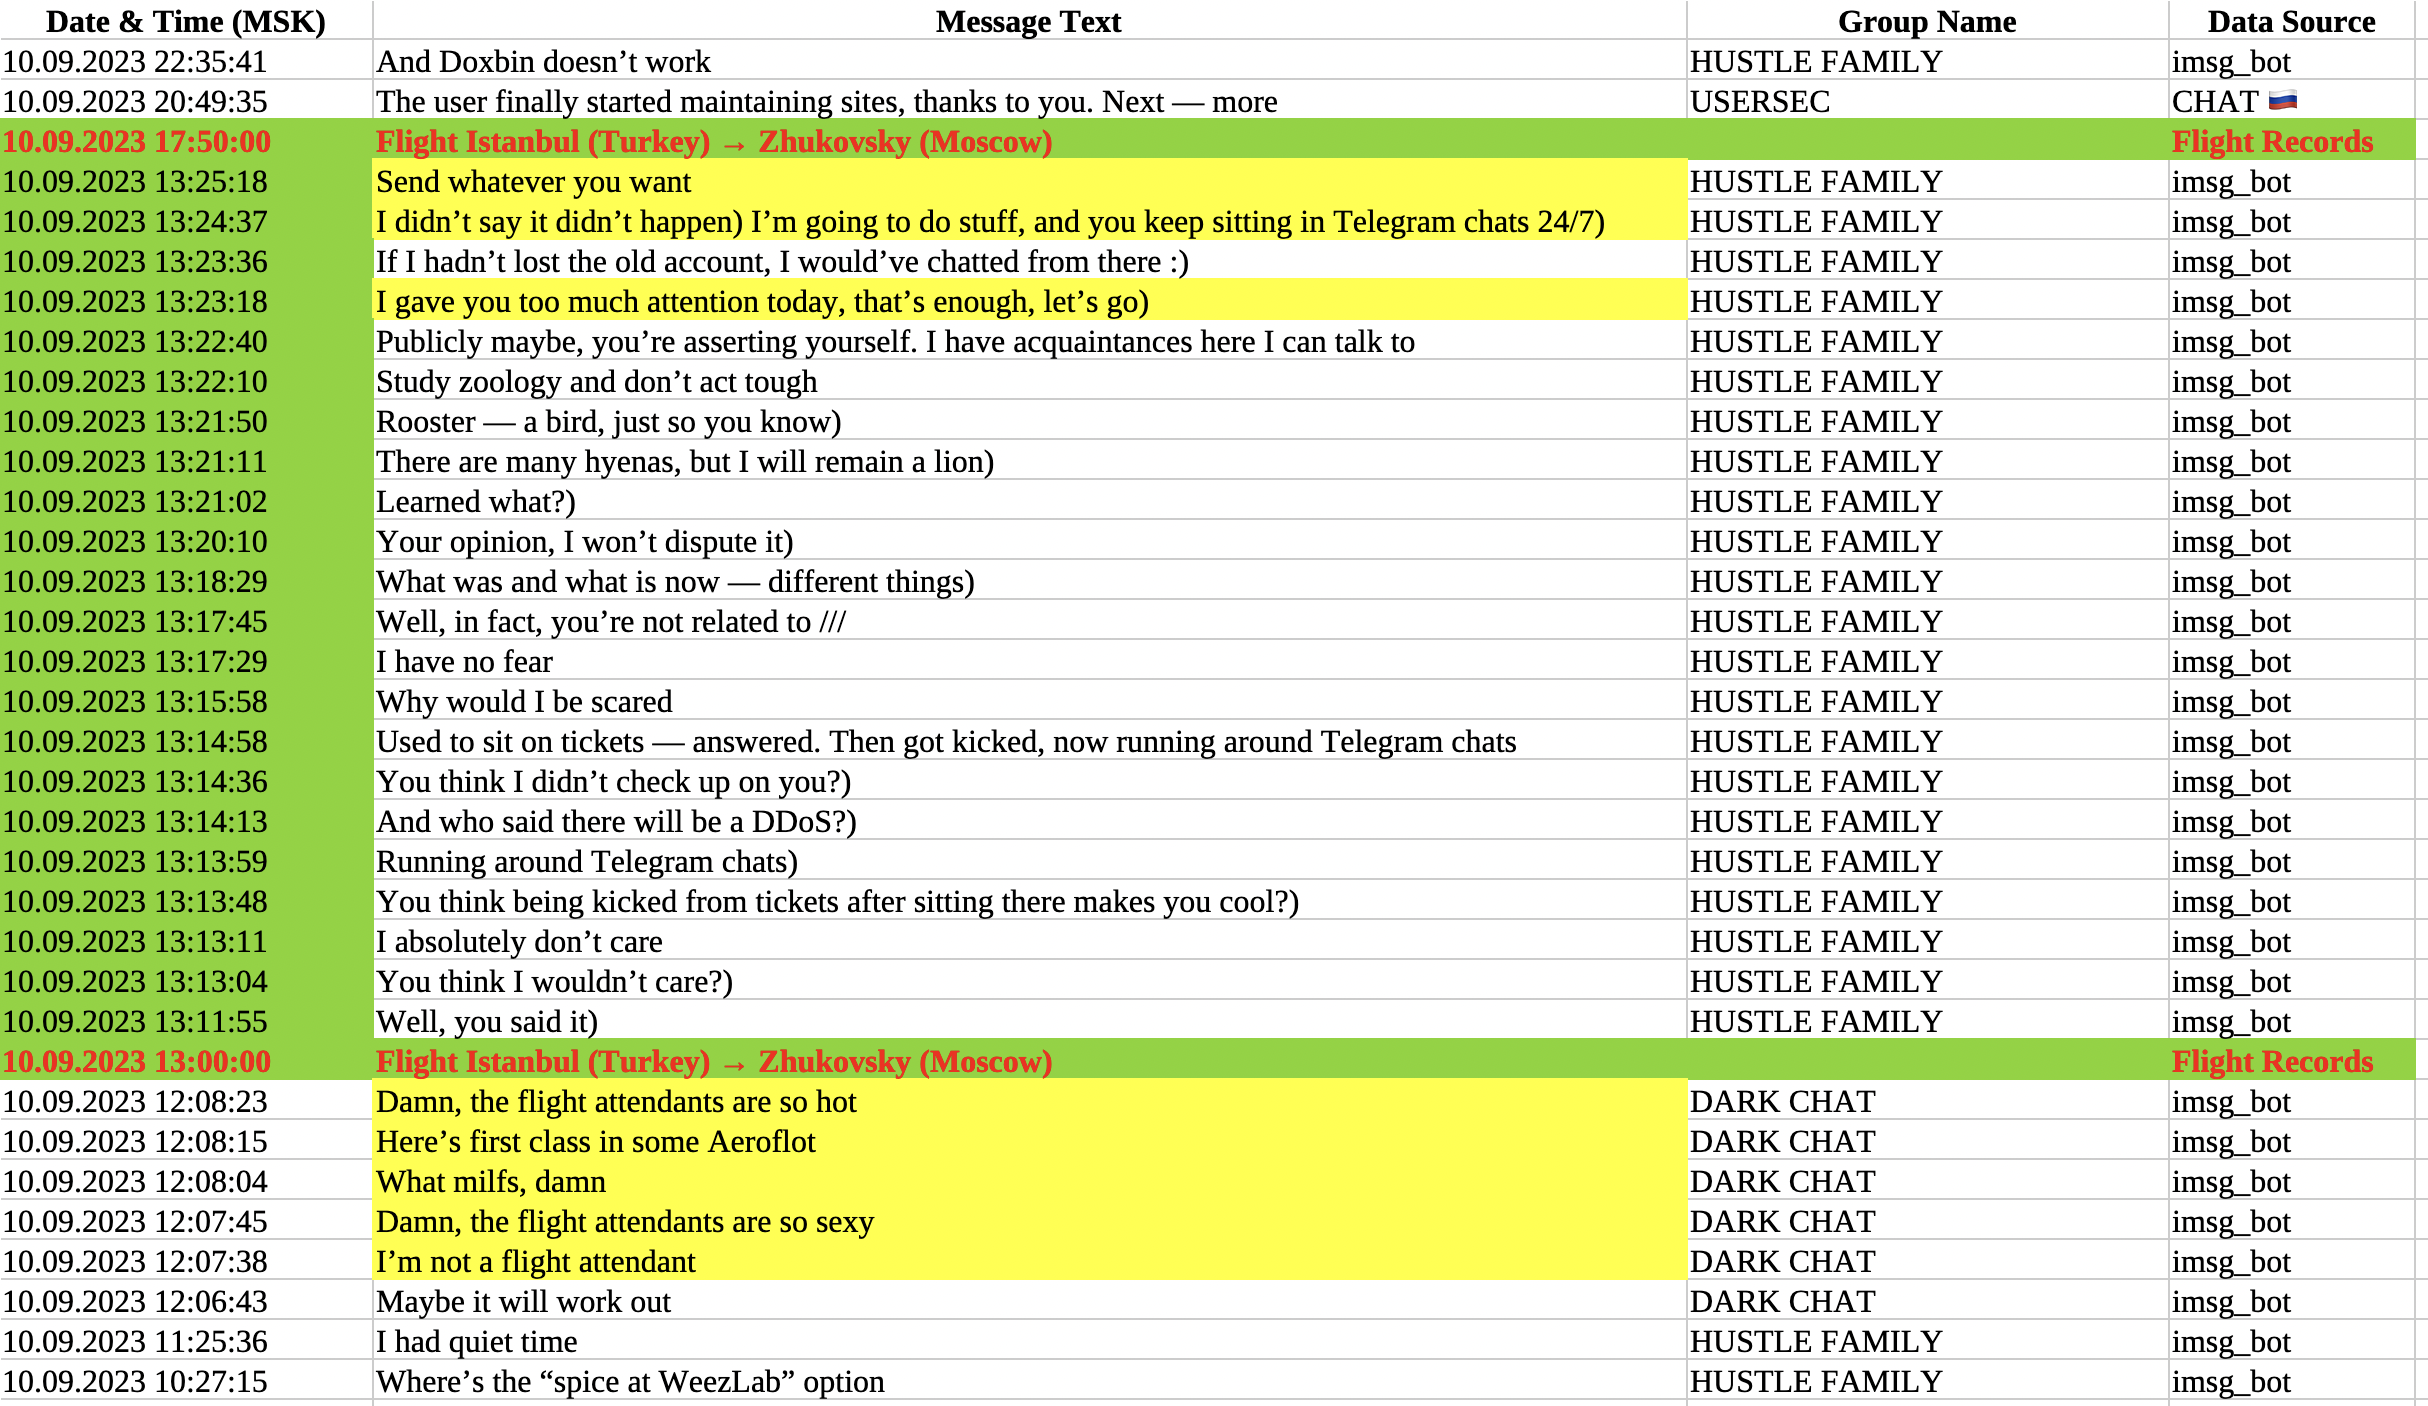Image resolution: width=2428 pixels, height=1406 pixels.
Task: Click the Data Source header cell
Action: [x=2290, y=21]
